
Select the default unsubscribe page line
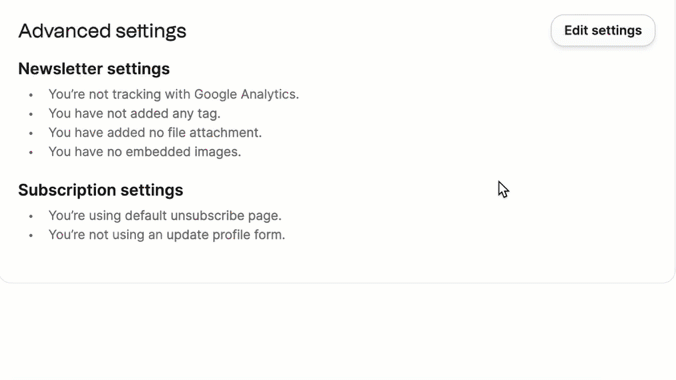click(165, 215)
